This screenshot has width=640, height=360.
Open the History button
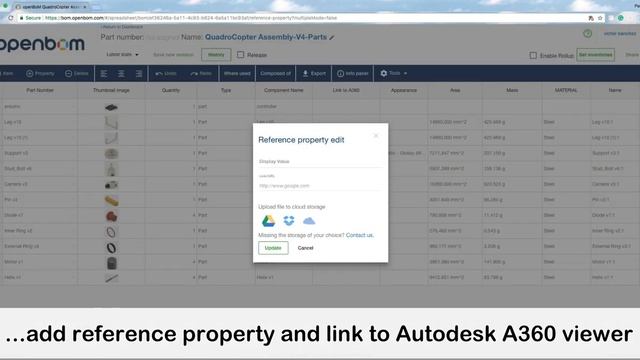[216, 55]
